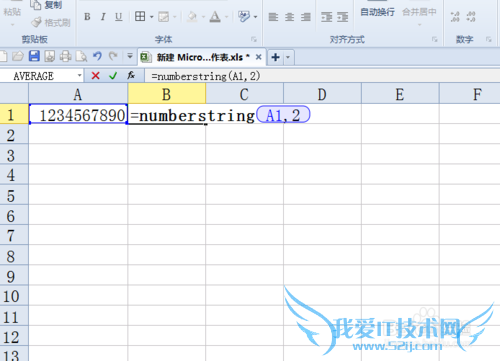Open 字体 group dialog launcher
This screenshot has width=500, height=361.
254,39
